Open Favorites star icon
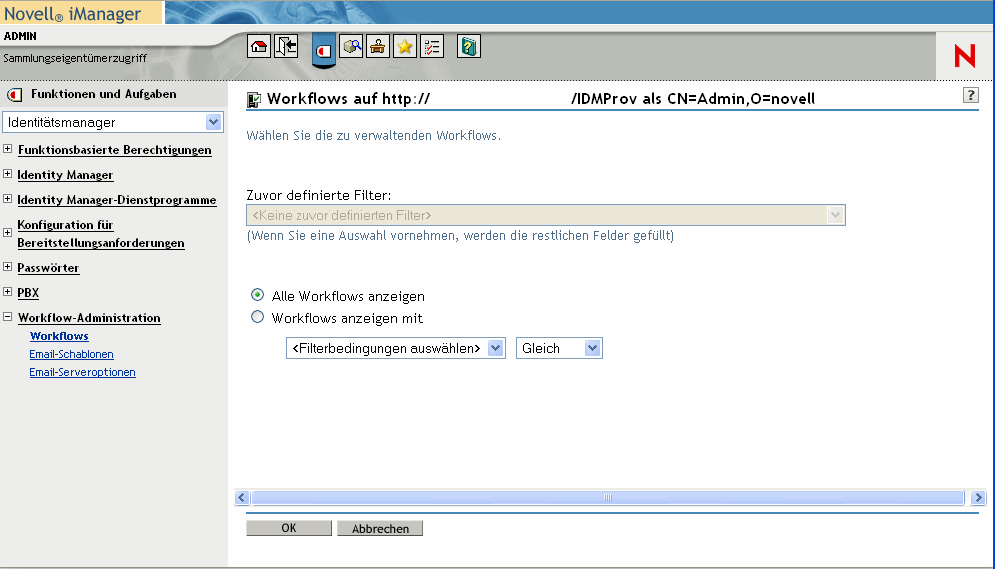Screen dimensions: 995x569 coord(405,46)
